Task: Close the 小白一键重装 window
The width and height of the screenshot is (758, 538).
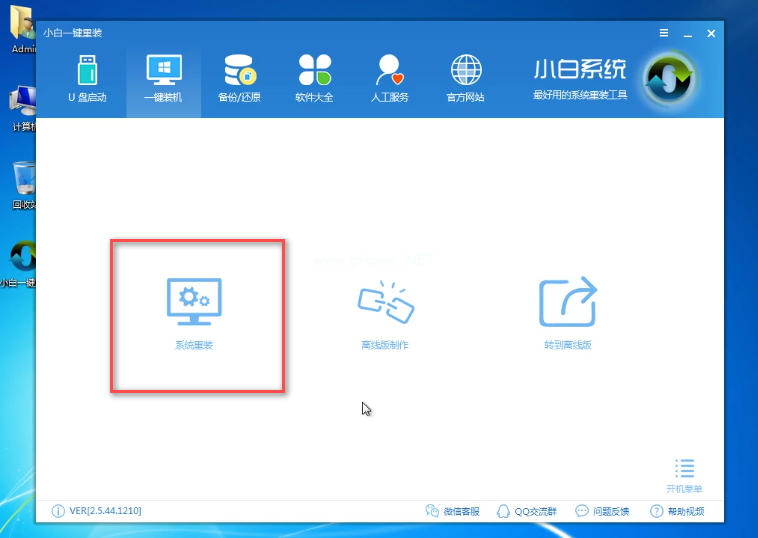Action: coord(711,33)
